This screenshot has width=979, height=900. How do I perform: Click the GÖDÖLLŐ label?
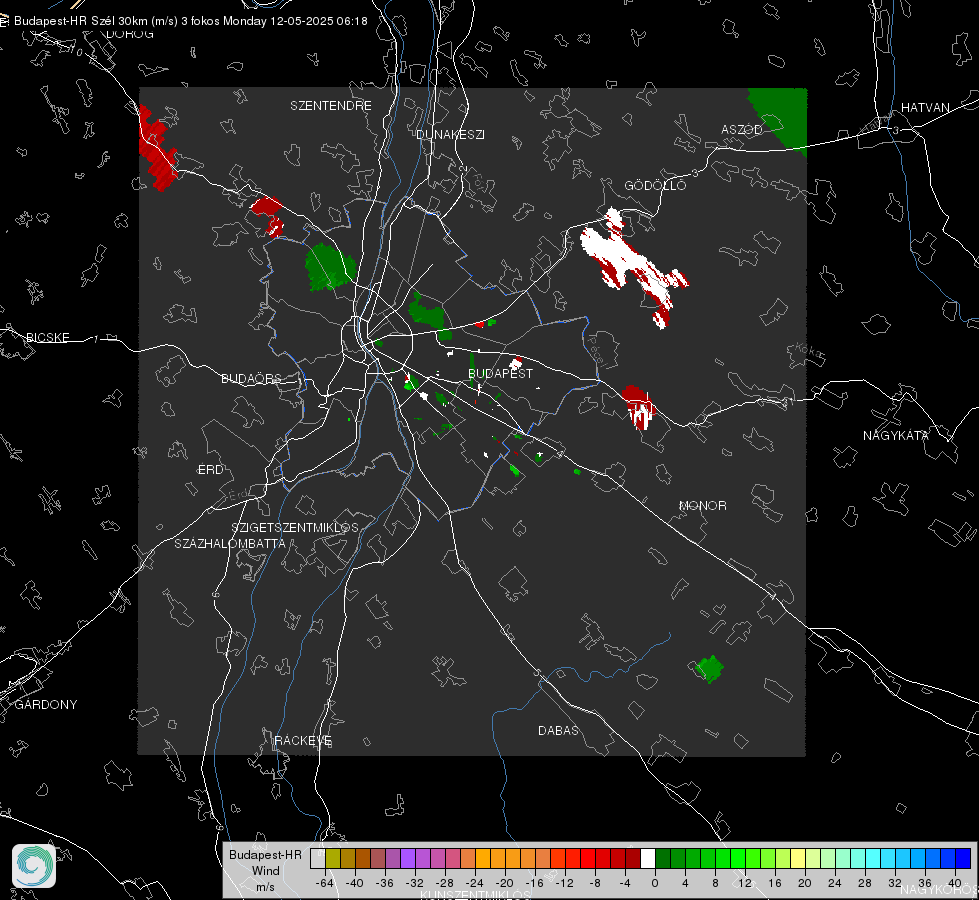[x=655, y=185]
